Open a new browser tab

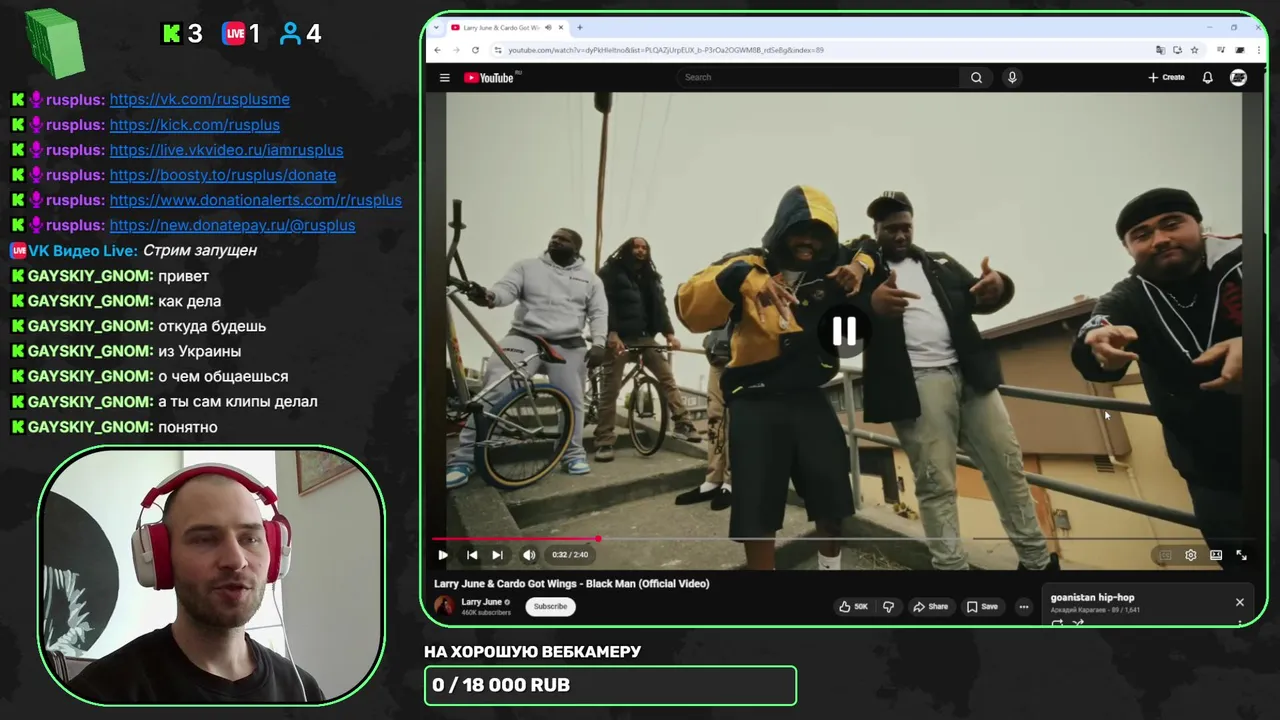point(580,27)
